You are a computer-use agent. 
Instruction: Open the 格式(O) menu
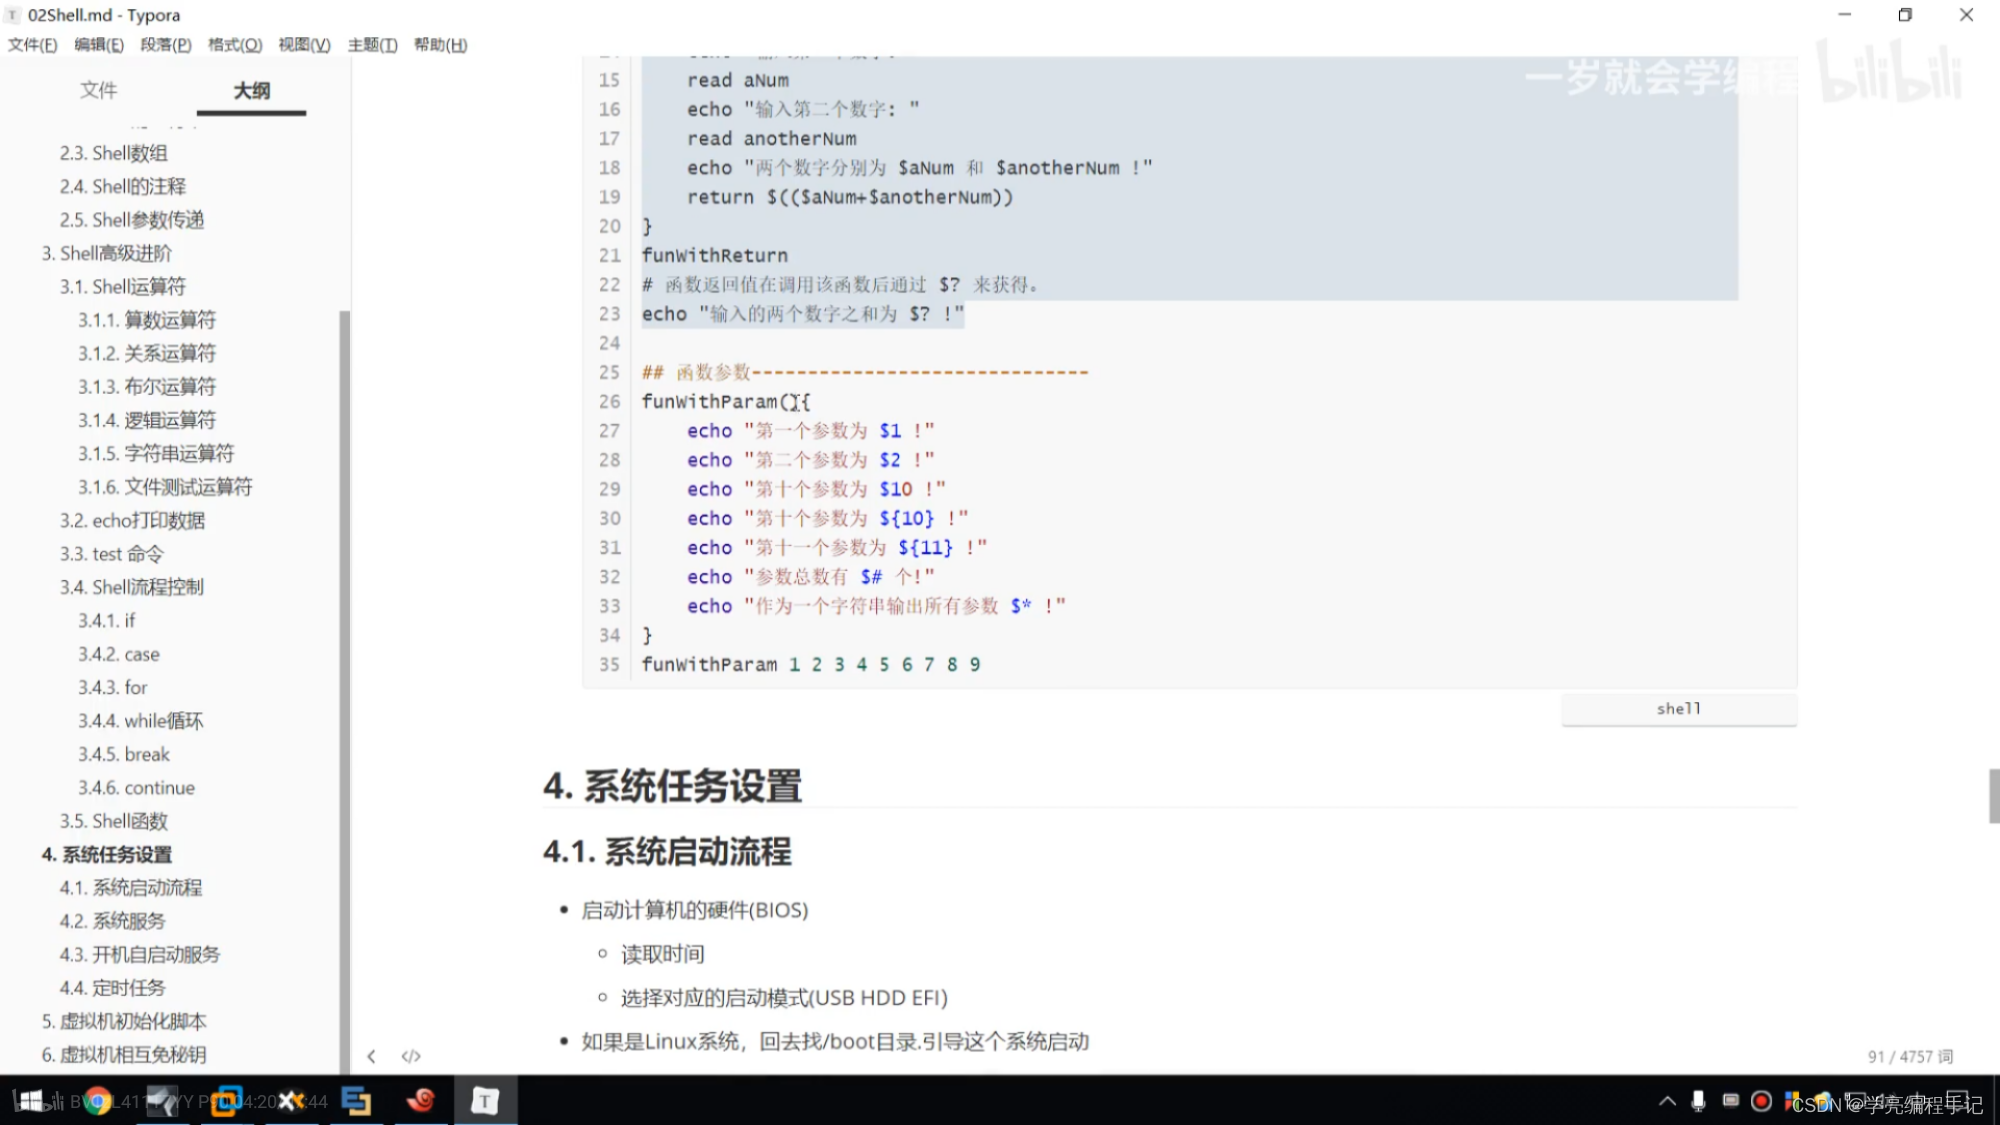coord(235,45)
